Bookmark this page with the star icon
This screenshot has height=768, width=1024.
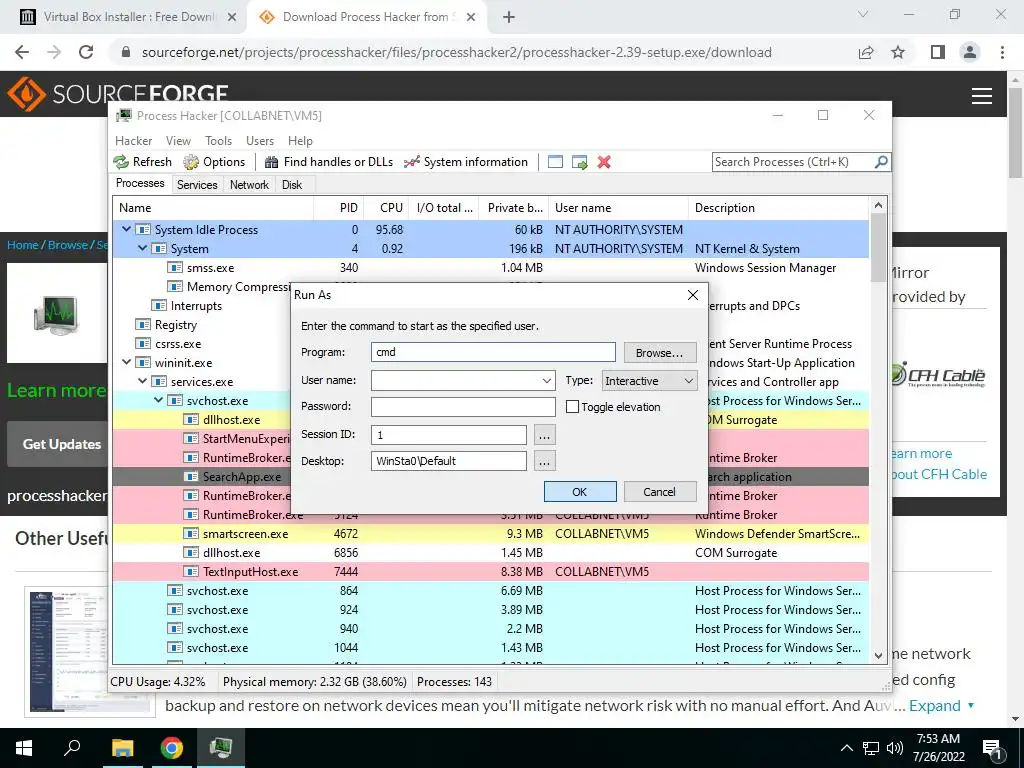coord(898,52)
